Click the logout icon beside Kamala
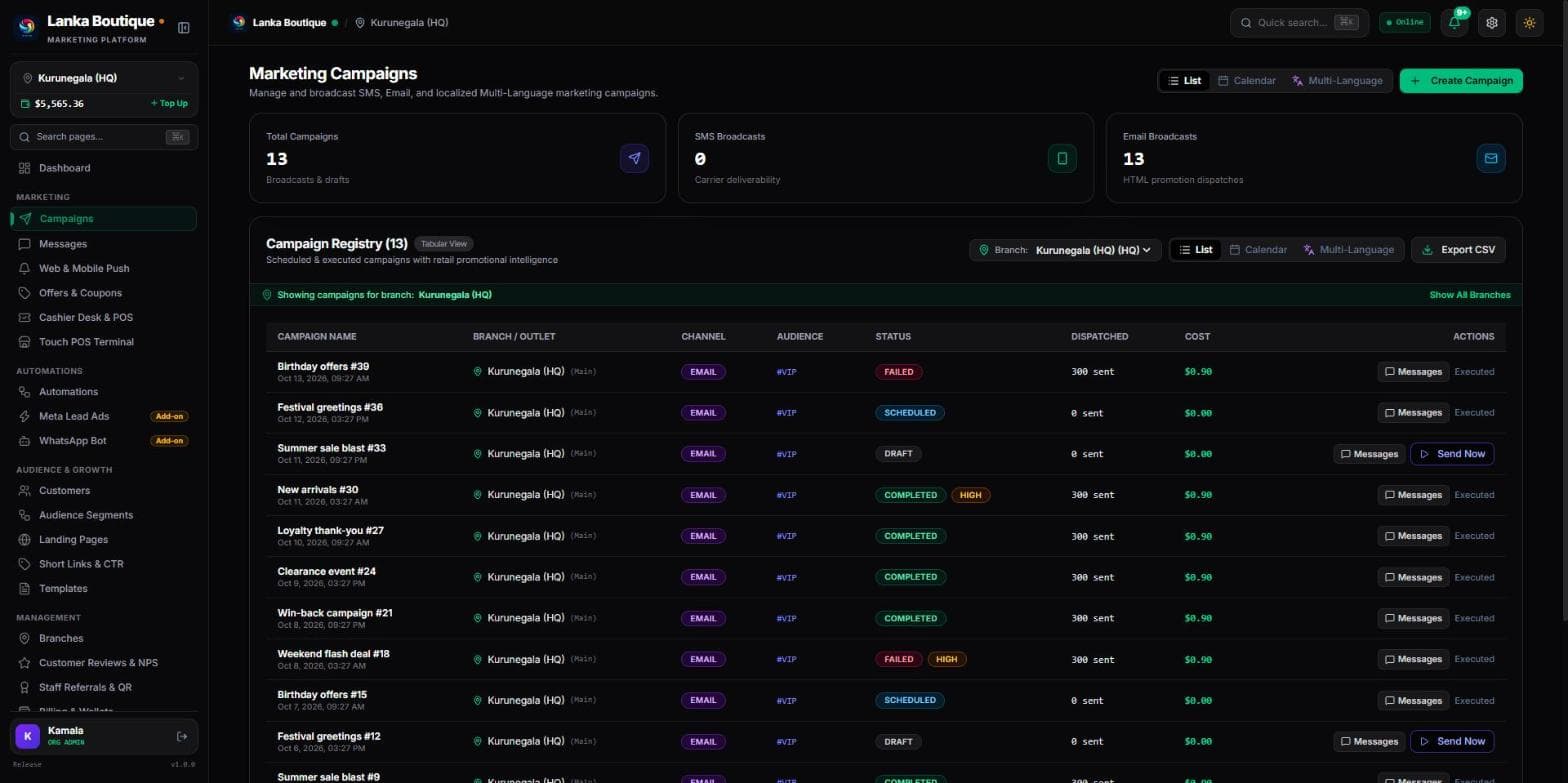This screenshot has height=783, width=1568. (x=182, y=737)
